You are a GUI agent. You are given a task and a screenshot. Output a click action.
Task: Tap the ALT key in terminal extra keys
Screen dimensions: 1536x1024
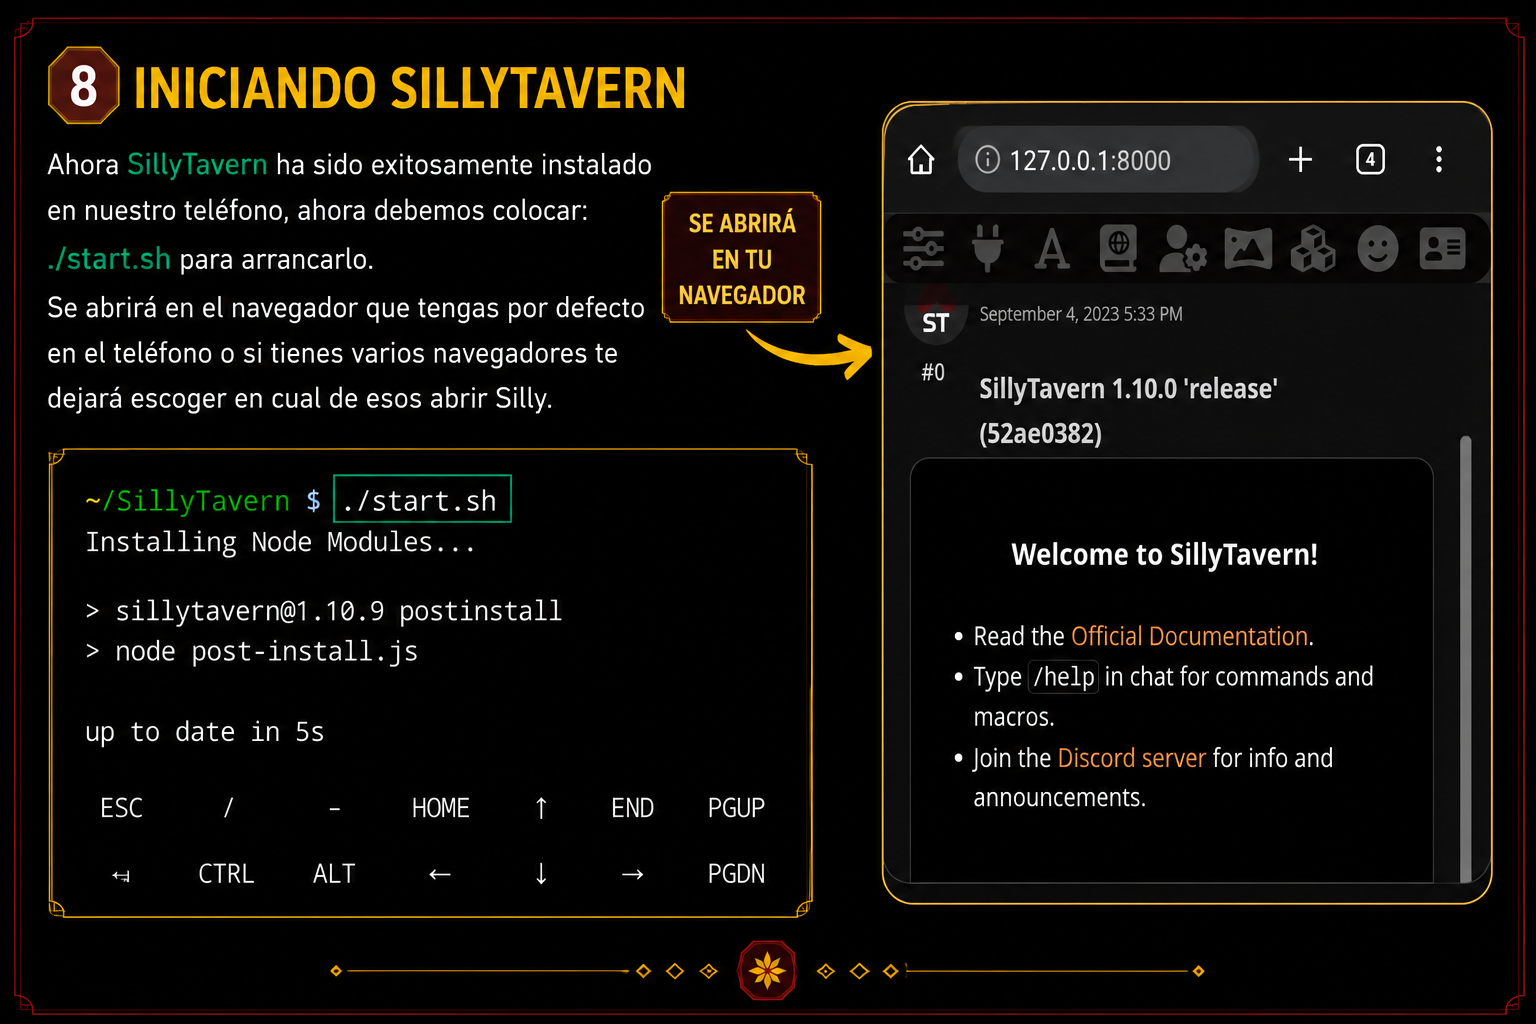pos(334,874)
